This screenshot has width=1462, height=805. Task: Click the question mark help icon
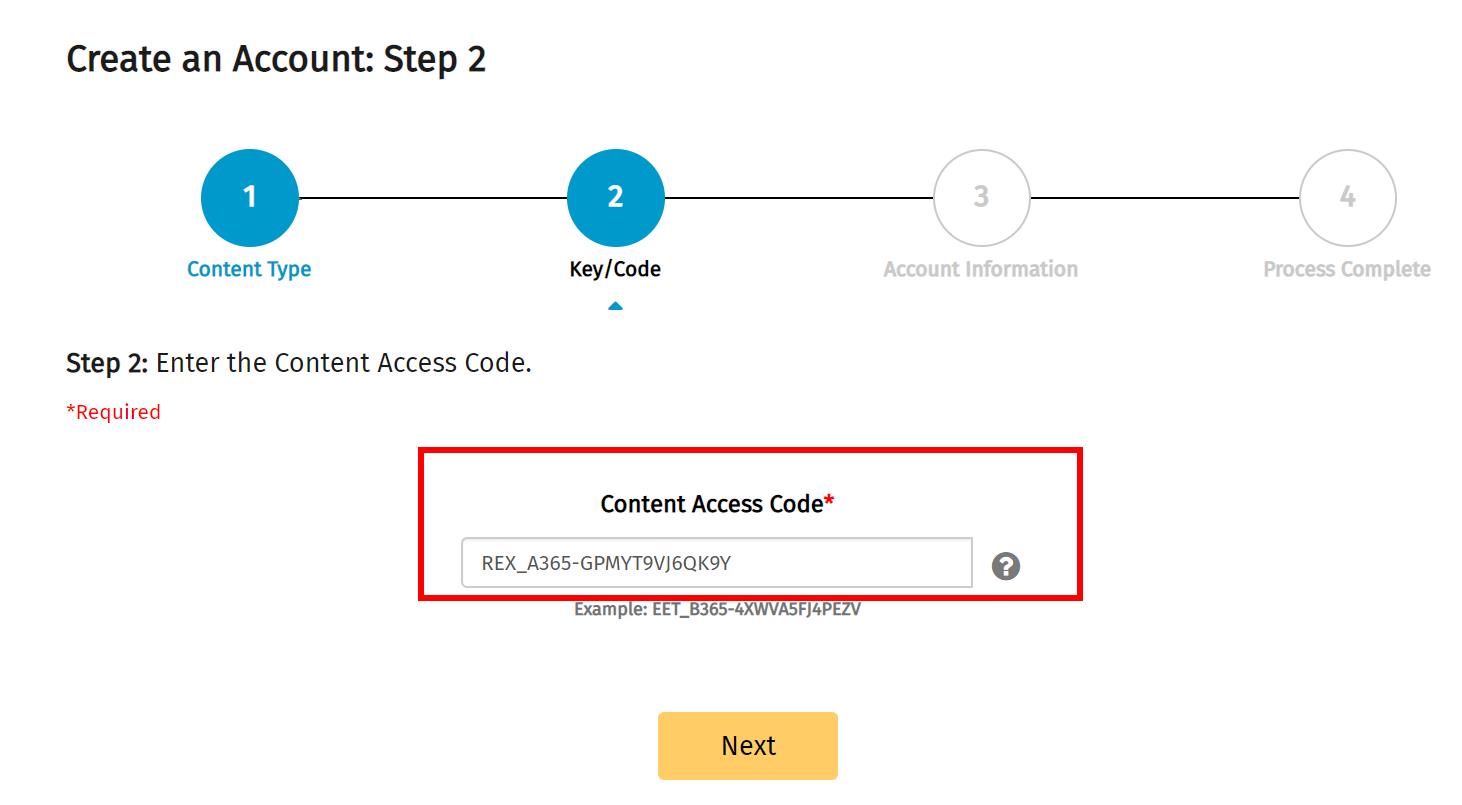(x=1005, y=566)
